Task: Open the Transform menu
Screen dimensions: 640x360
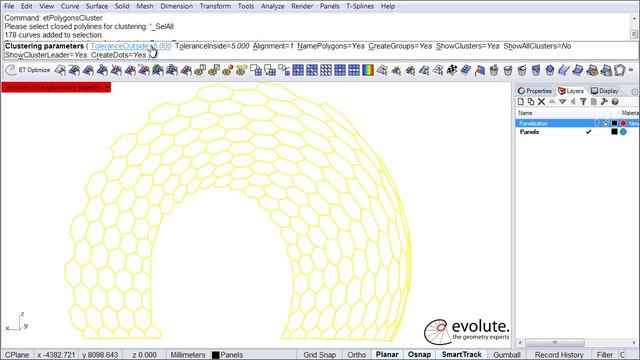Action: tap(215, 6)
